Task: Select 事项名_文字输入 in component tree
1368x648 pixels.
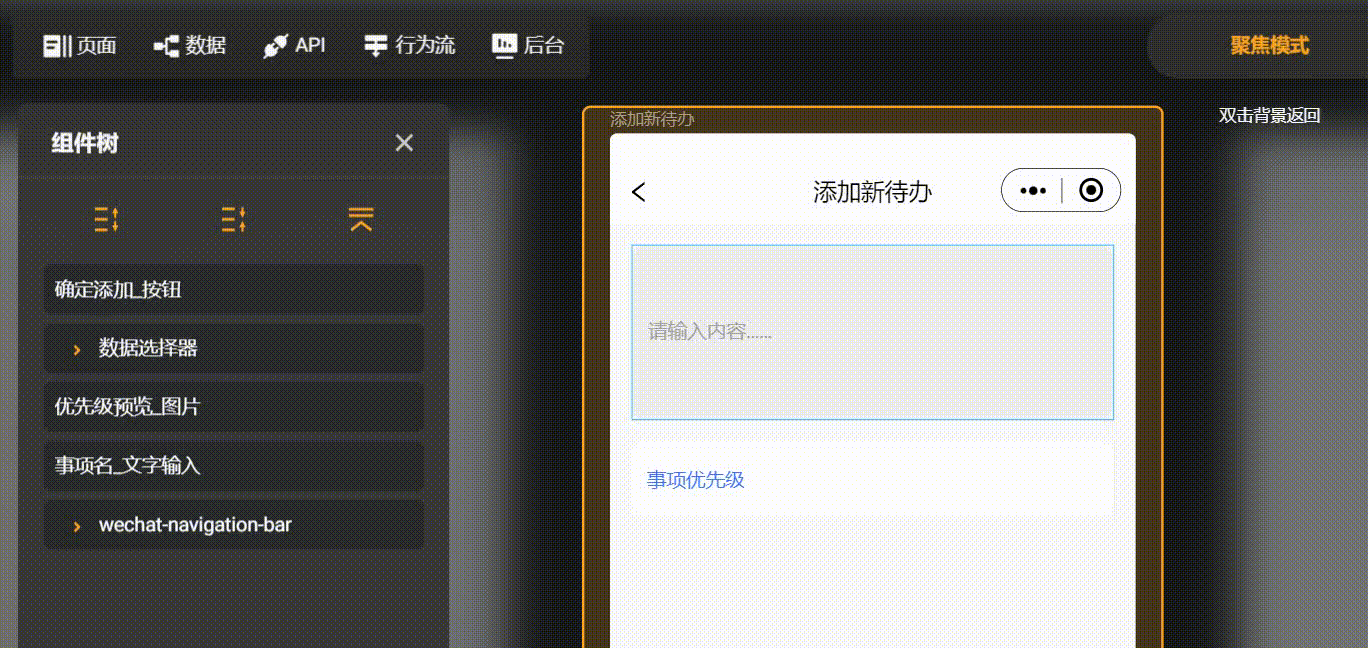Action: 234,466
